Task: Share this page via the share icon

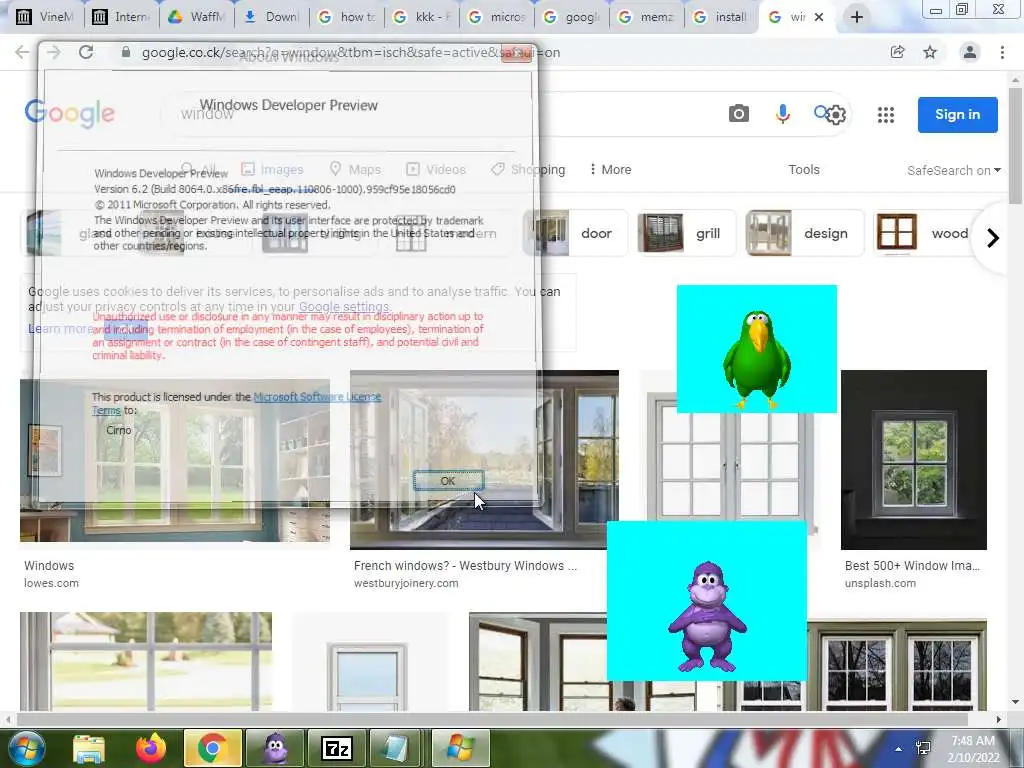Action: click(897, 52)
